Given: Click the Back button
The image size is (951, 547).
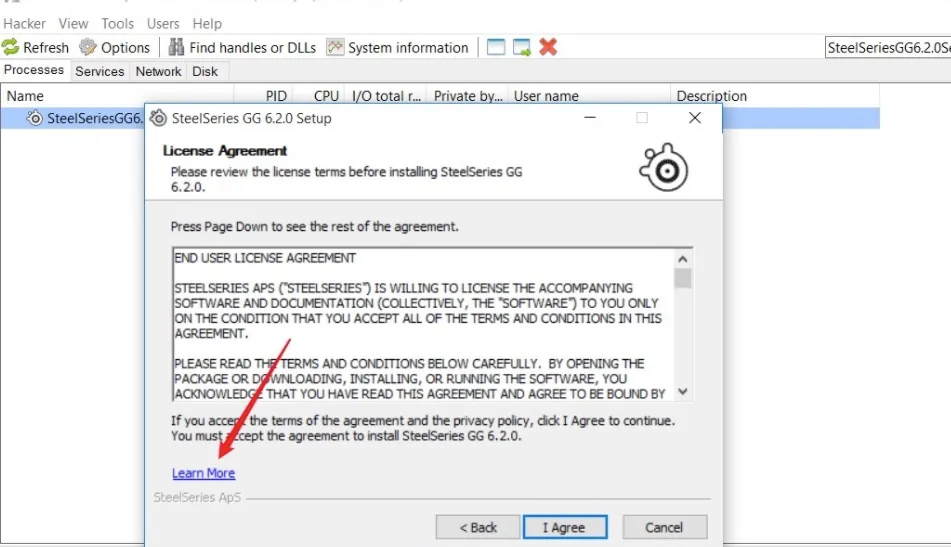Looking at the screenshot, I should (478, 527).
